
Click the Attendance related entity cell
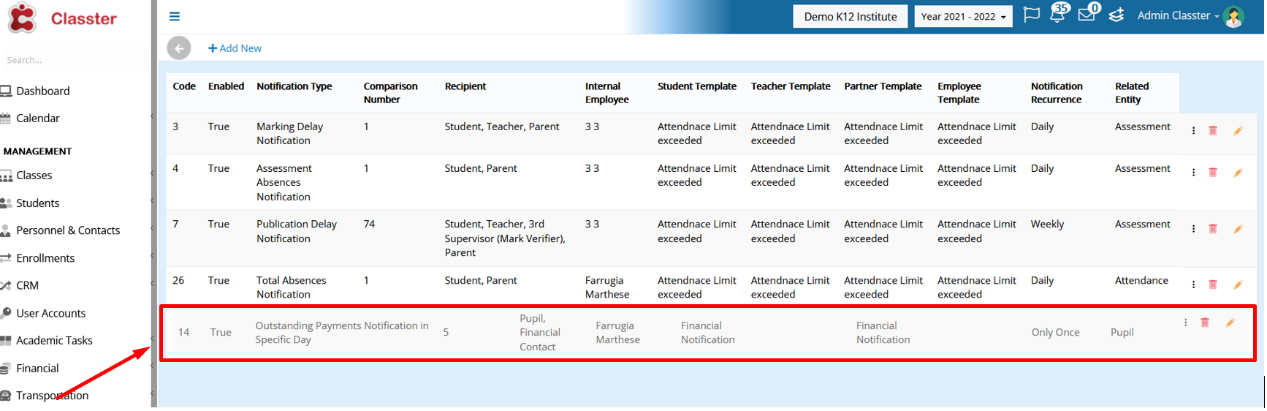1142,281
